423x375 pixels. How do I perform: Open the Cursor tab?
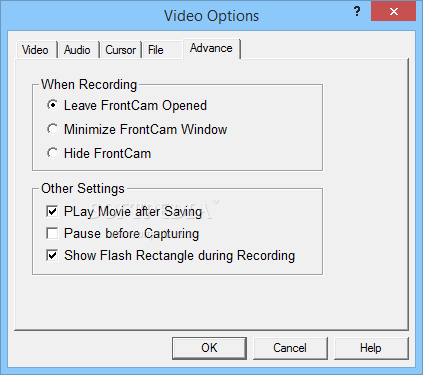point(120,50)
